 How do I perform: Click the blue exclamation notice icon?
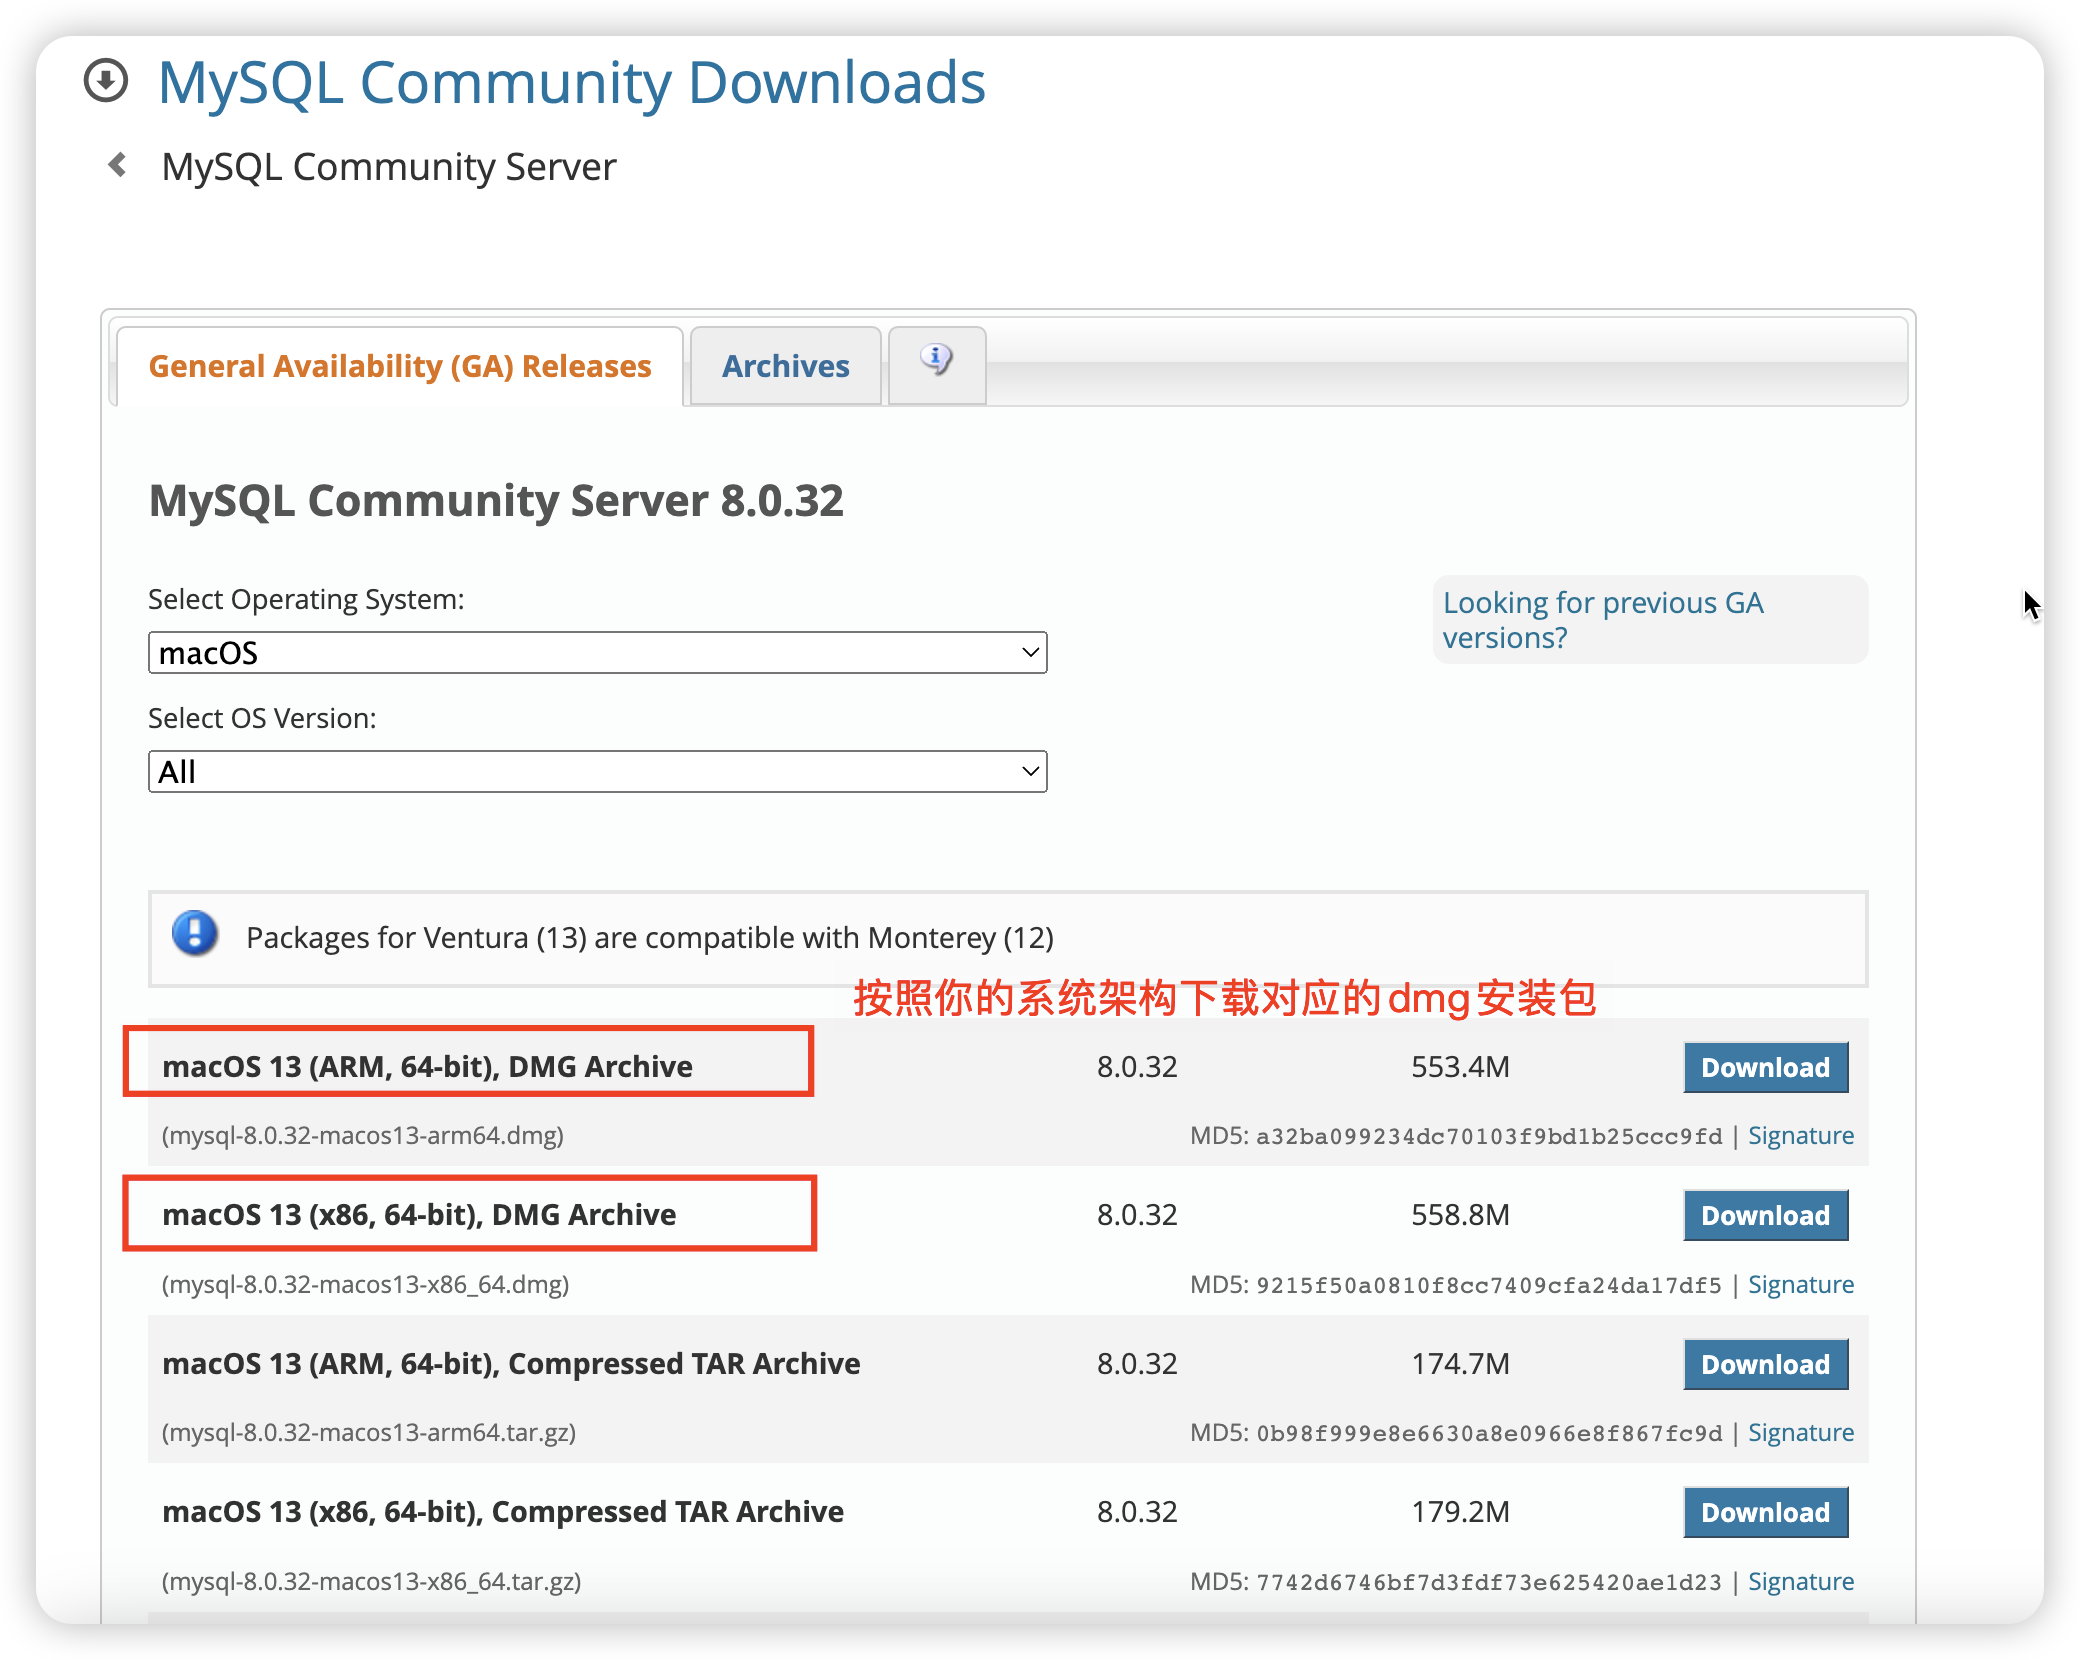[195, 934]
